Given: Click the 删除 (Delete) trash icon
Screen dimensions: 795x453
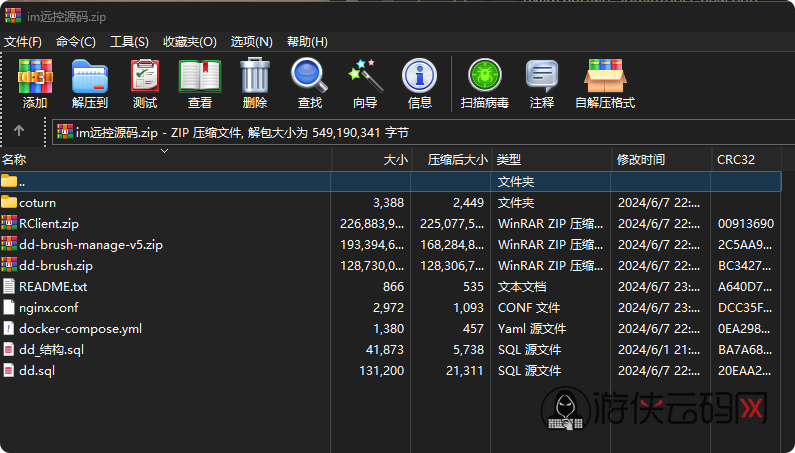Looking at the screenshot, I should pyautogui.click(x=255, y=83).
